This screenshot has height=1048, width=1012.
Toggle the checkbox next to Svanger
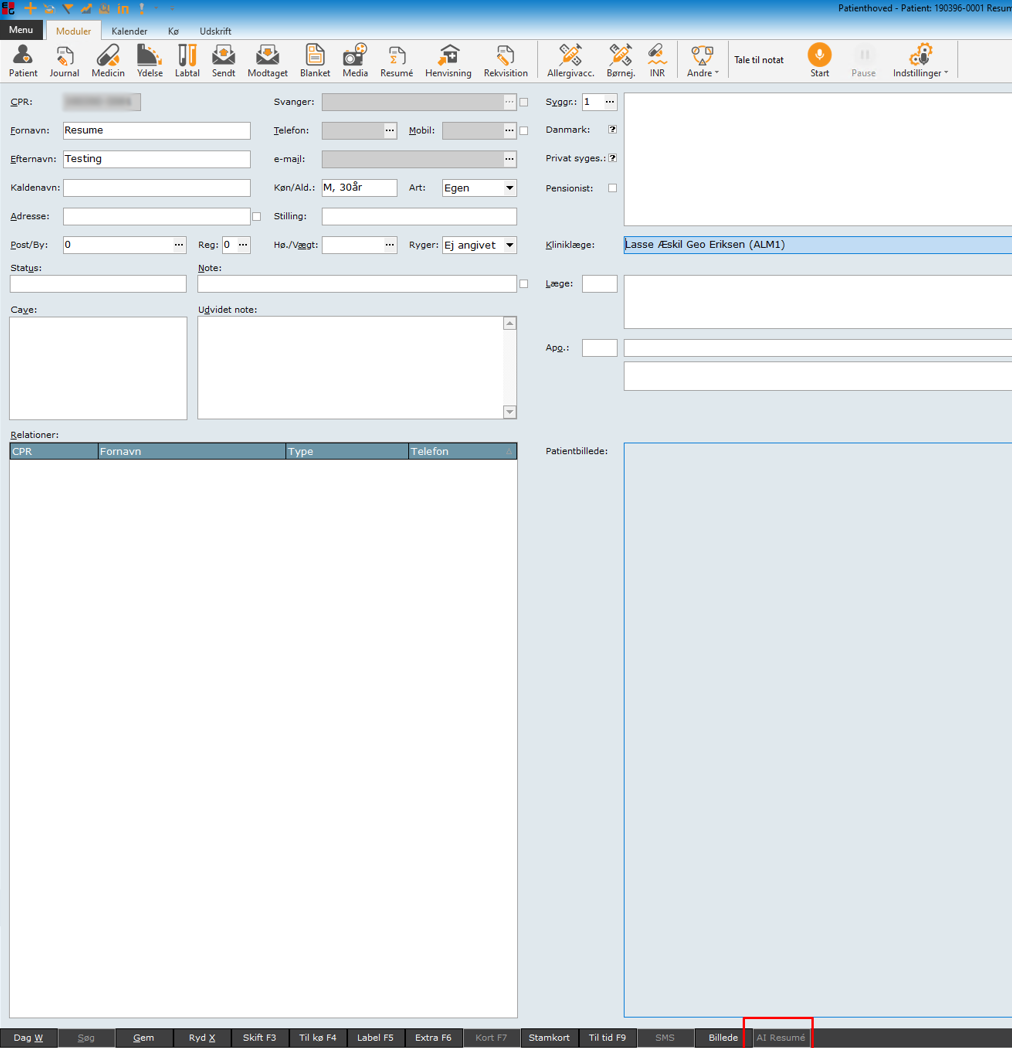coord(523,102)
